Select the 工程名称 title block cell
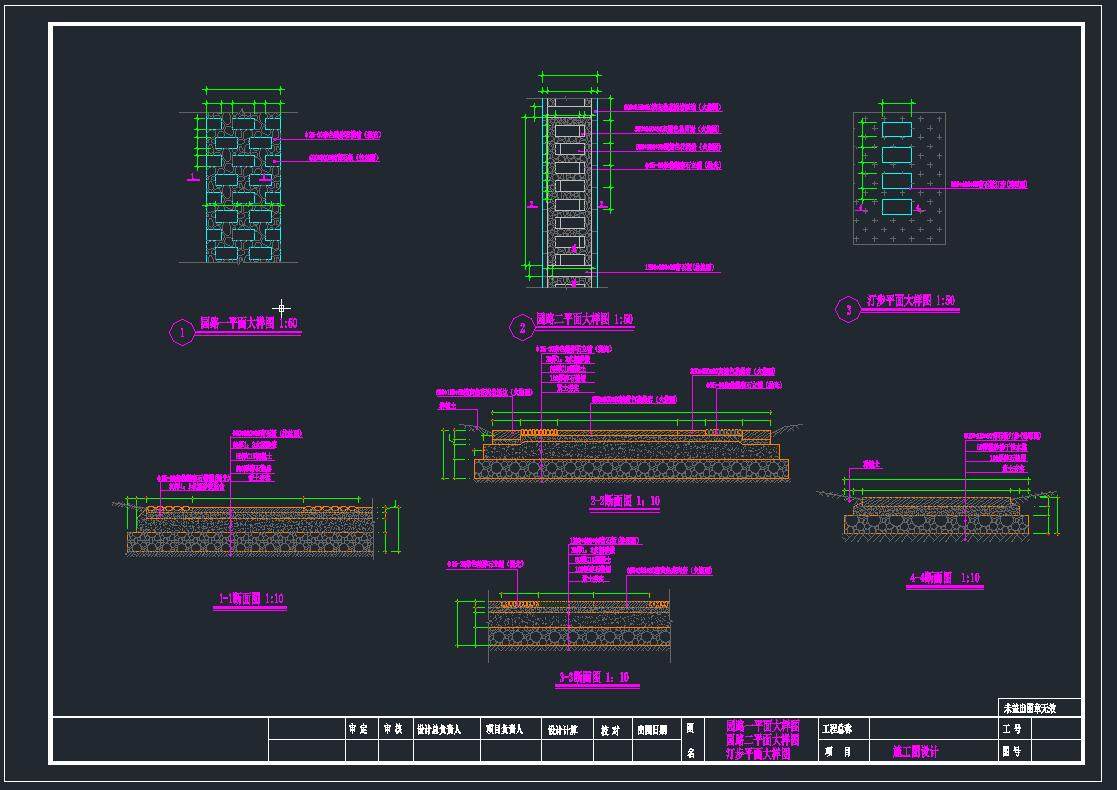Viewport: 1117px width, 790px height. tap(844, 729)
